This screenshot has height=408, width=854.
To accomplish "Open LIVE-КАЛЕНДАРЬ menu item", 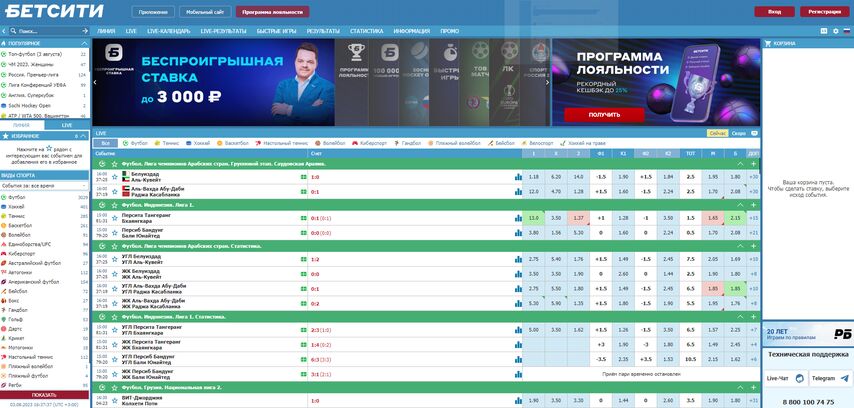I will (x=169, y=31).
